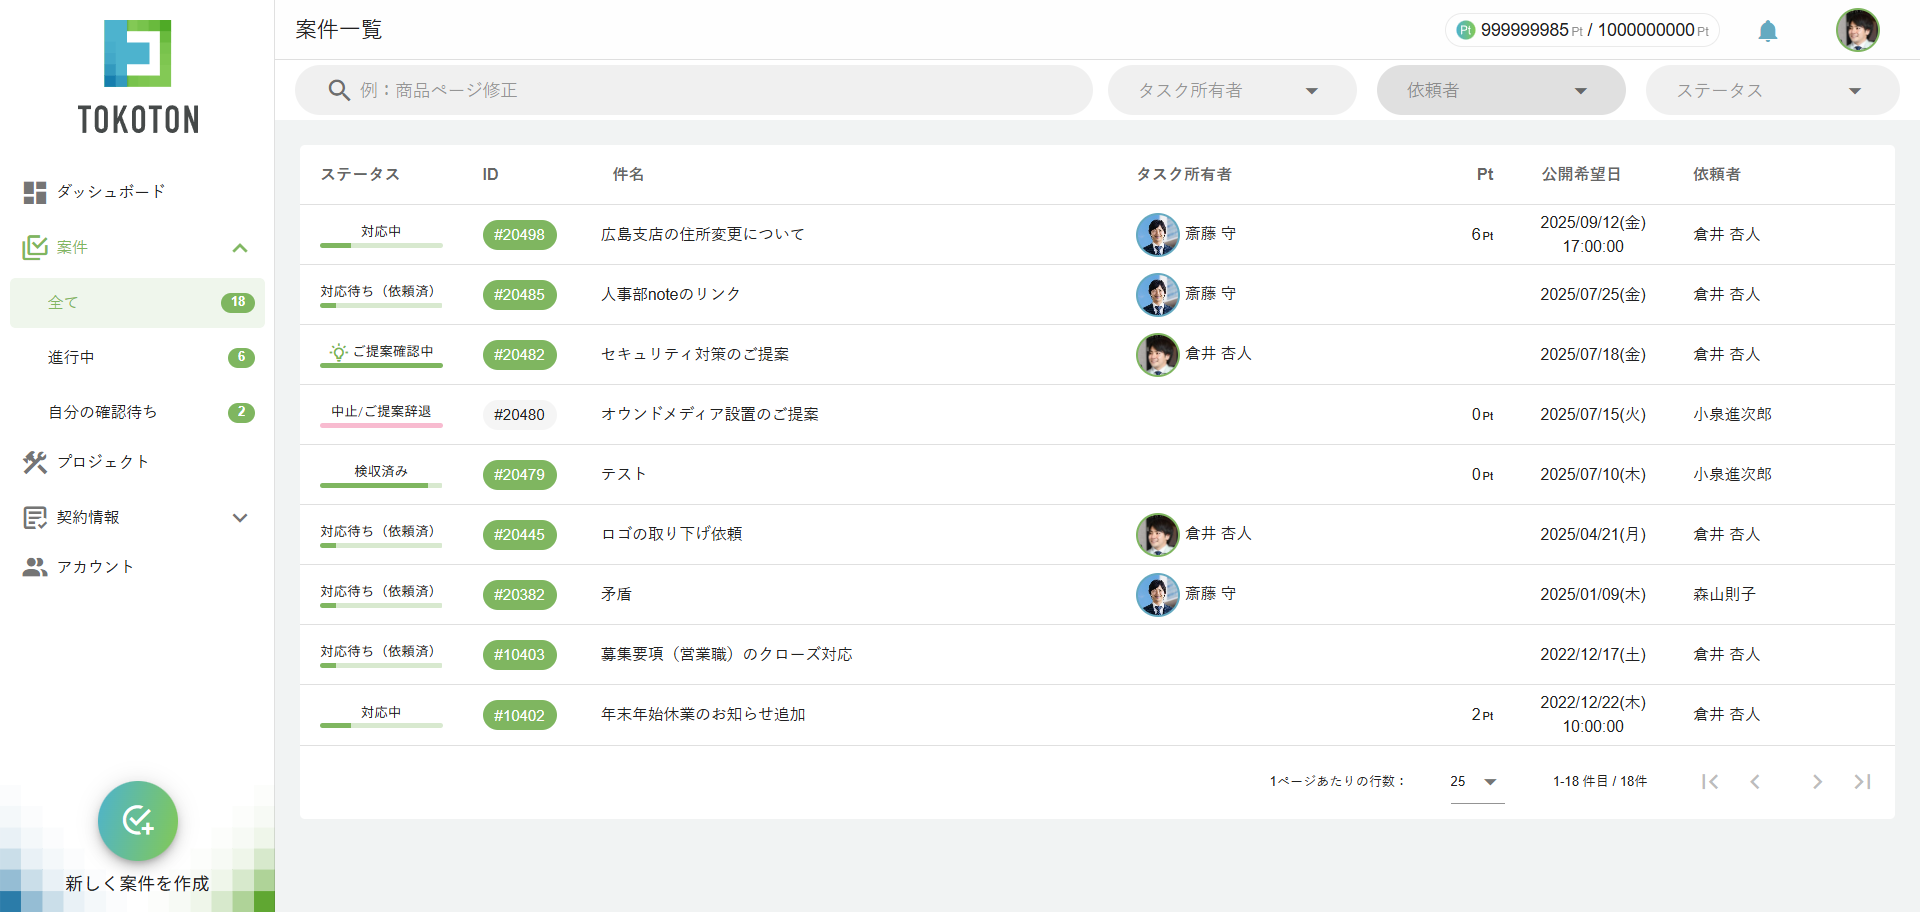
Task: Click the search magnifier icon
Action: (339, 91)
